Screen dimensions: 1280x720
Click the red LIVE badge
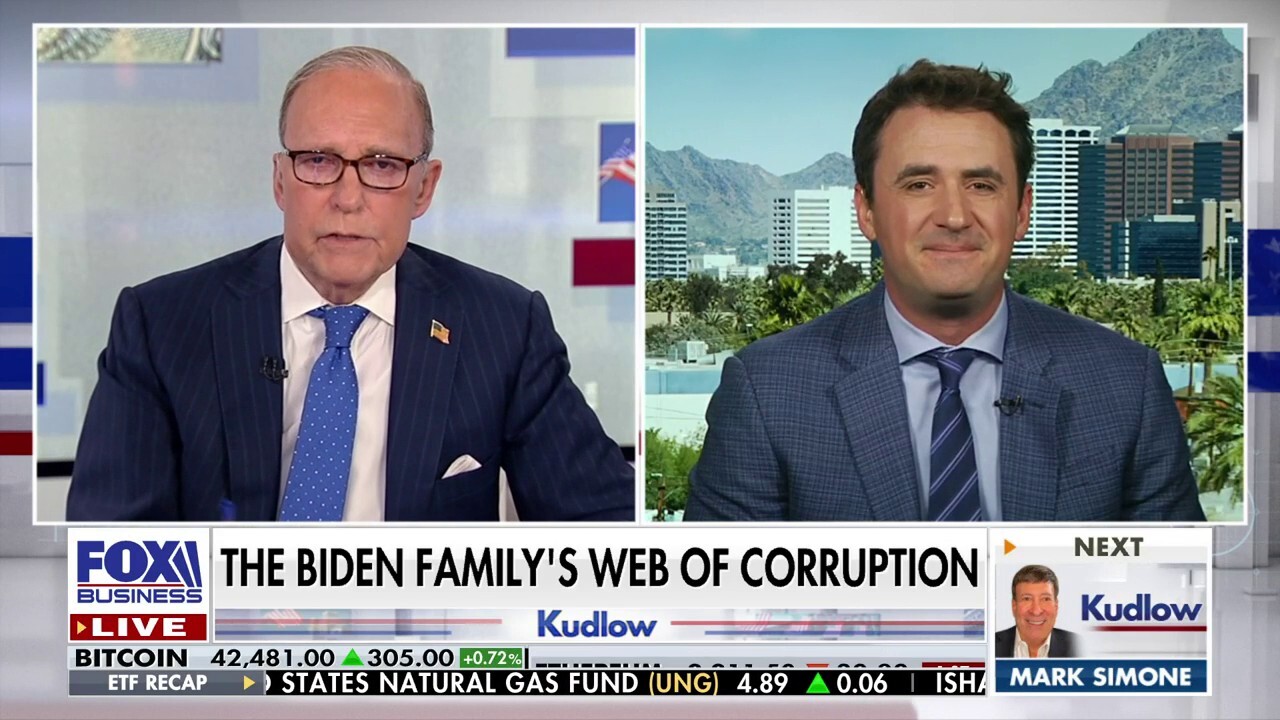tap(139, 627)
